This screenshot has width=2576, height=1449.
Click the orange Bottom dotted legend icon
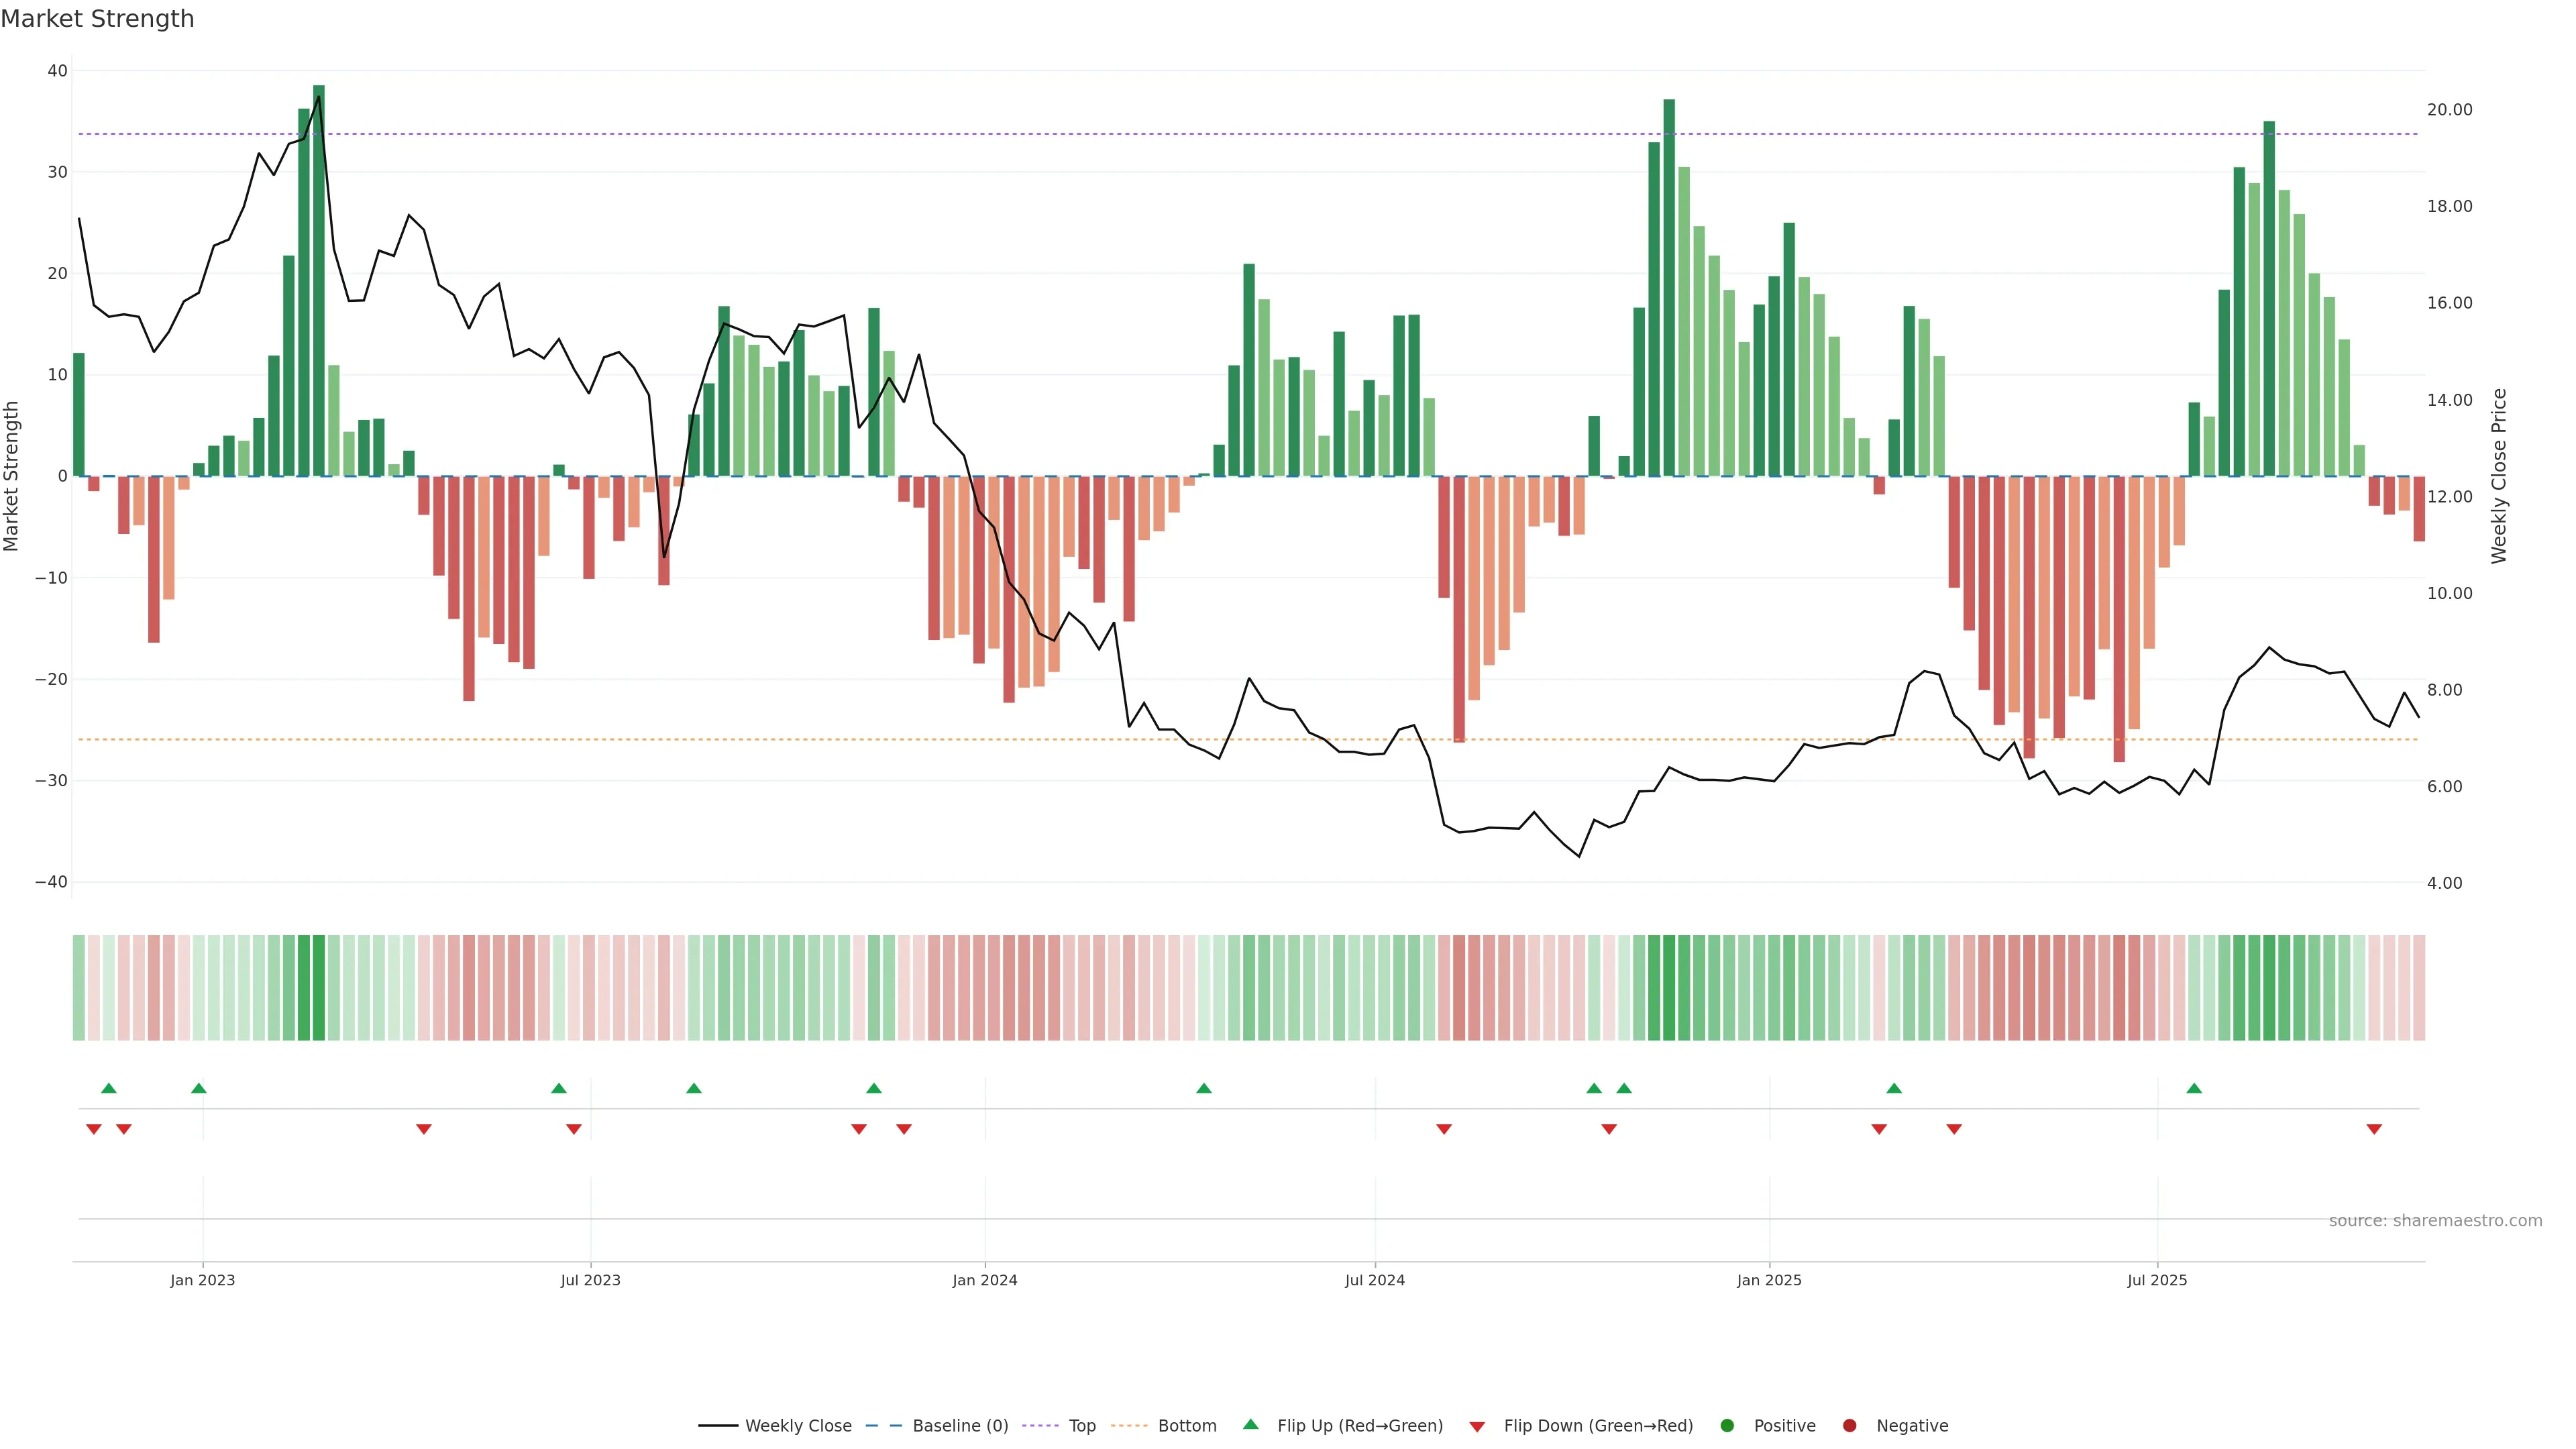point(1129,1426)
